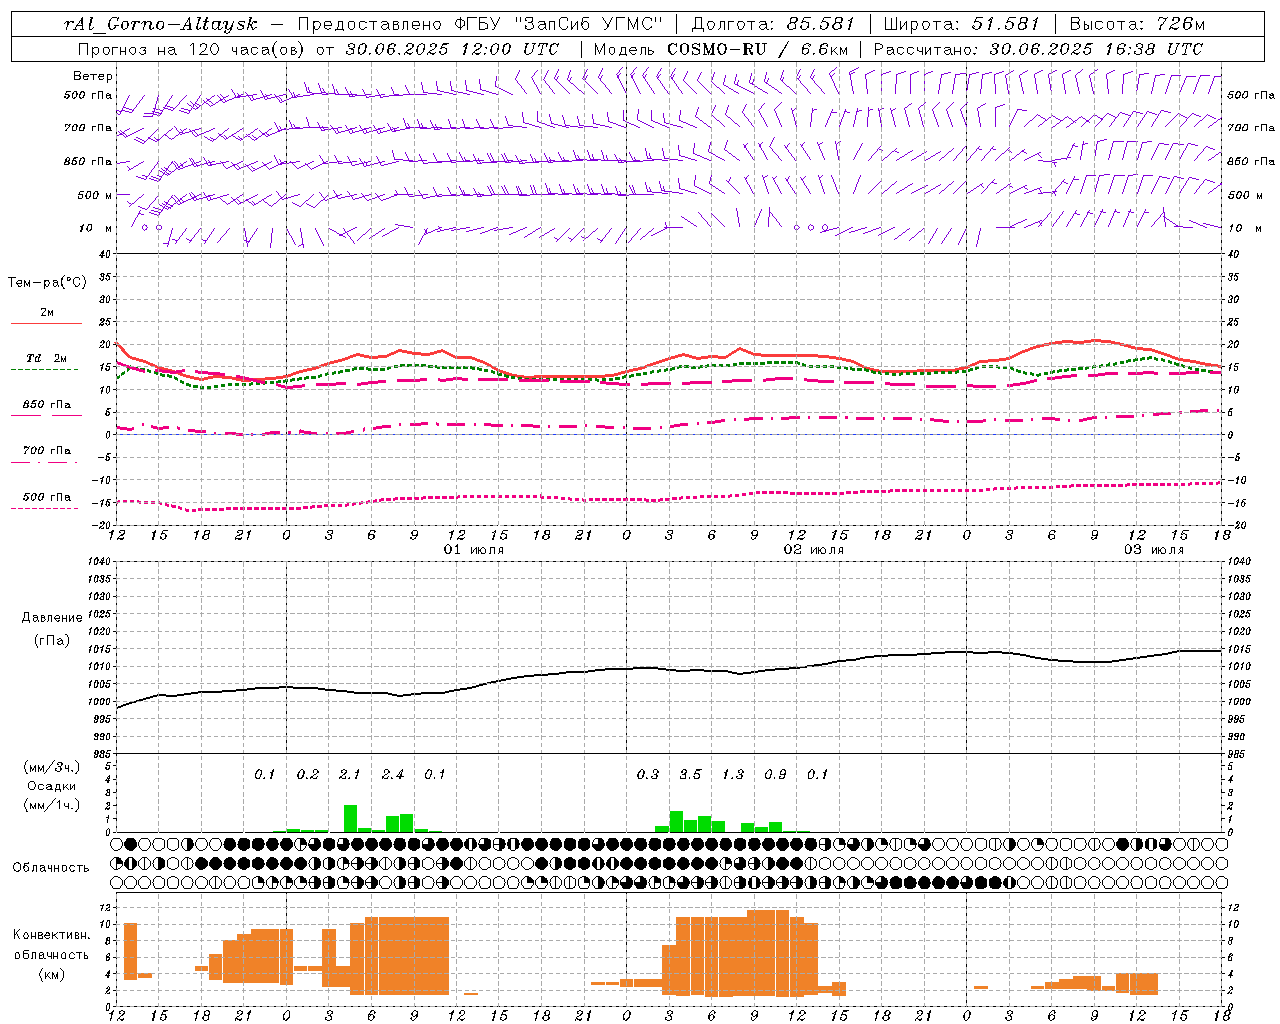The width and height of the screenshot is (1280, 1024).
Task: Click the date label '01 июля'
Action: [x=474, y=550]
